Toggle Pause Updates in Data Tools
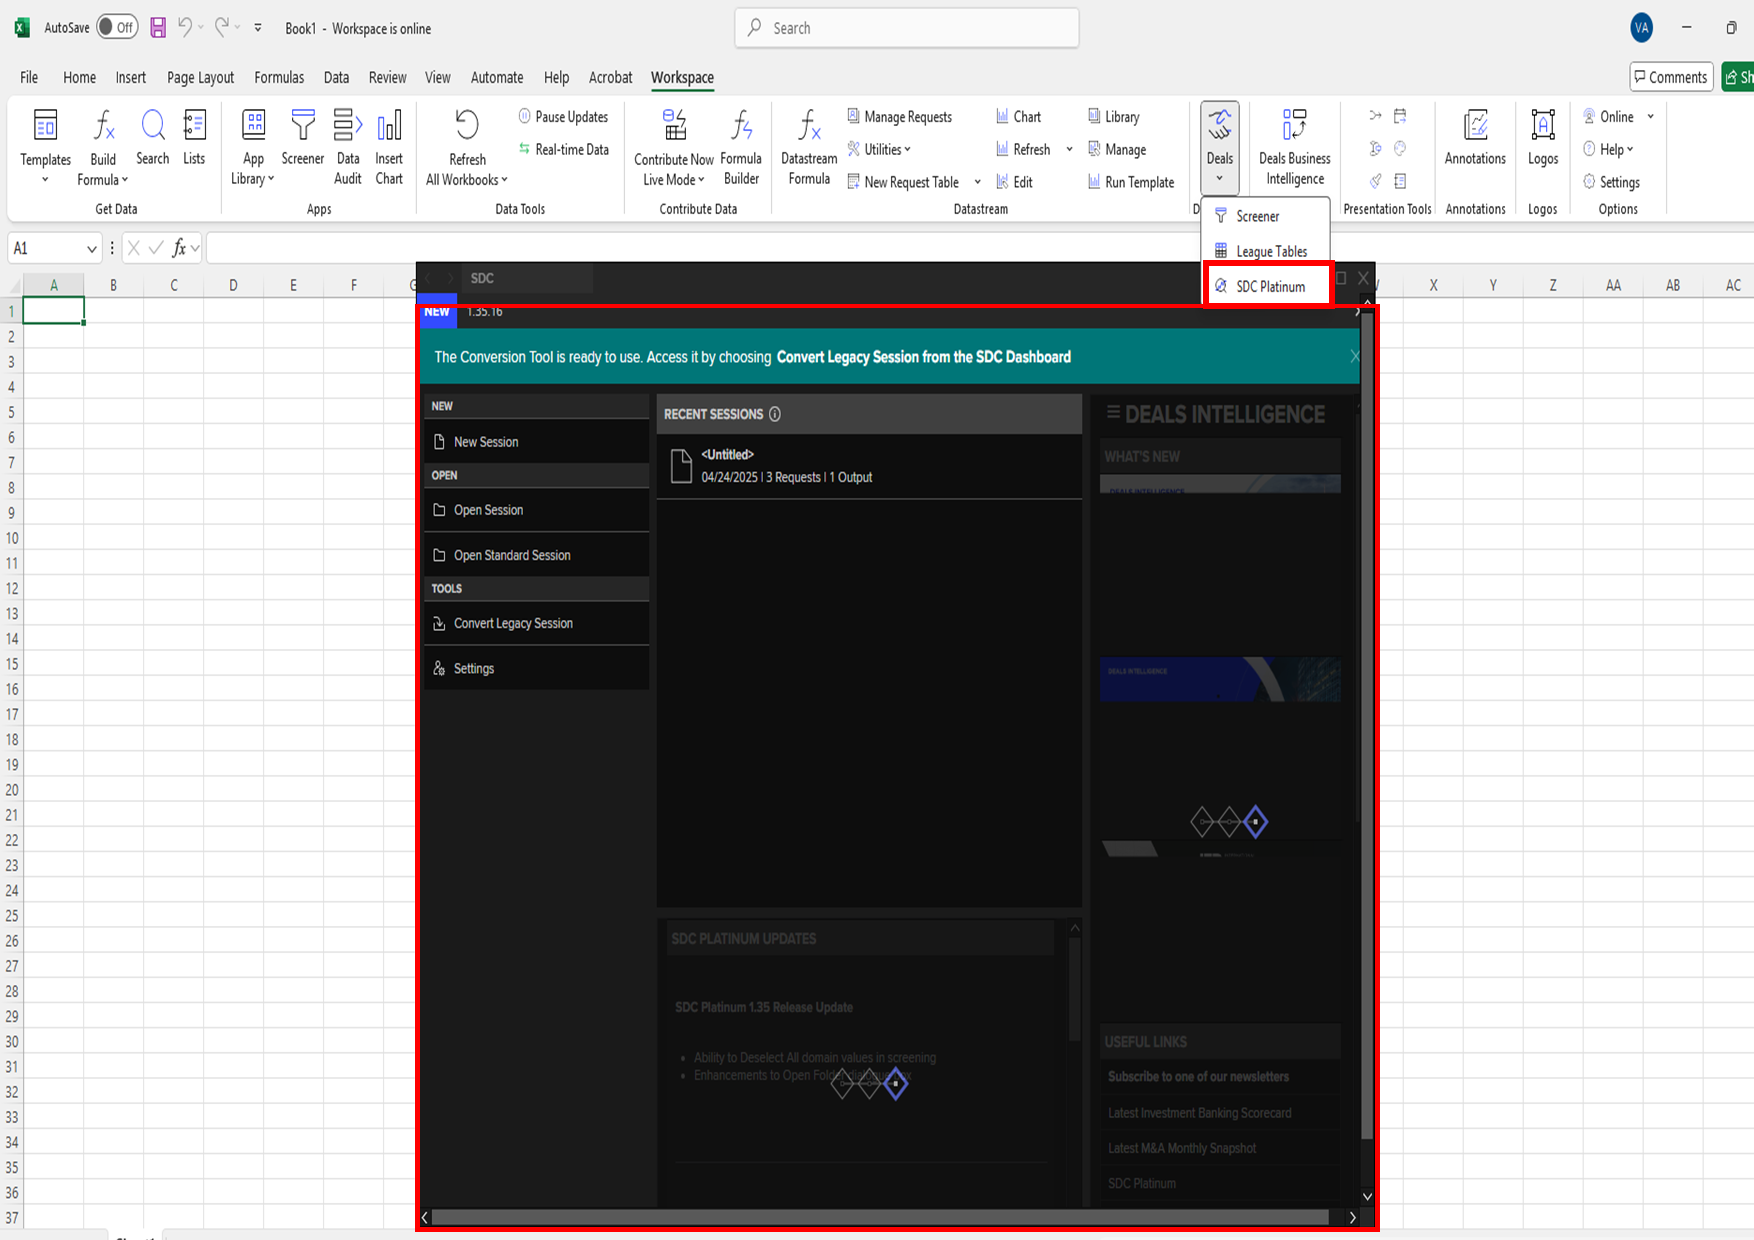This screenshot has height=1240, width=1754. pos(563,117)
